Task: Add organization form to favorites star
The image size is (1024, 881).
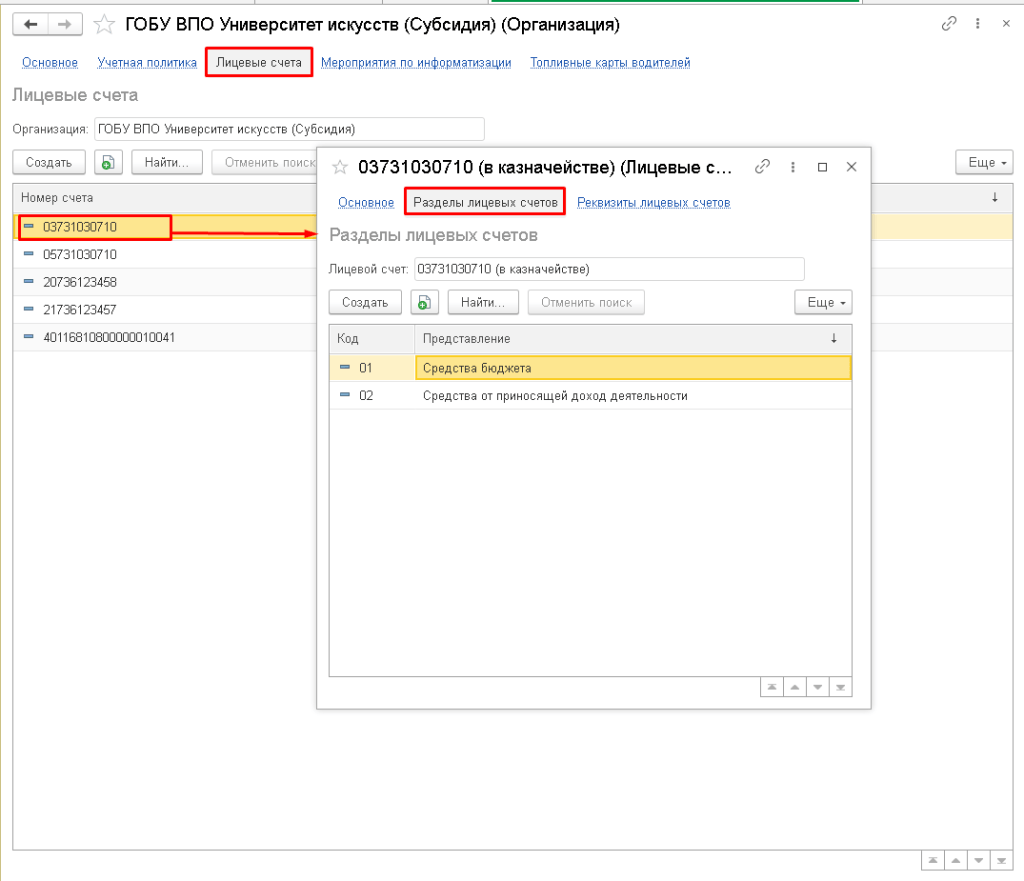Action: 103,24
